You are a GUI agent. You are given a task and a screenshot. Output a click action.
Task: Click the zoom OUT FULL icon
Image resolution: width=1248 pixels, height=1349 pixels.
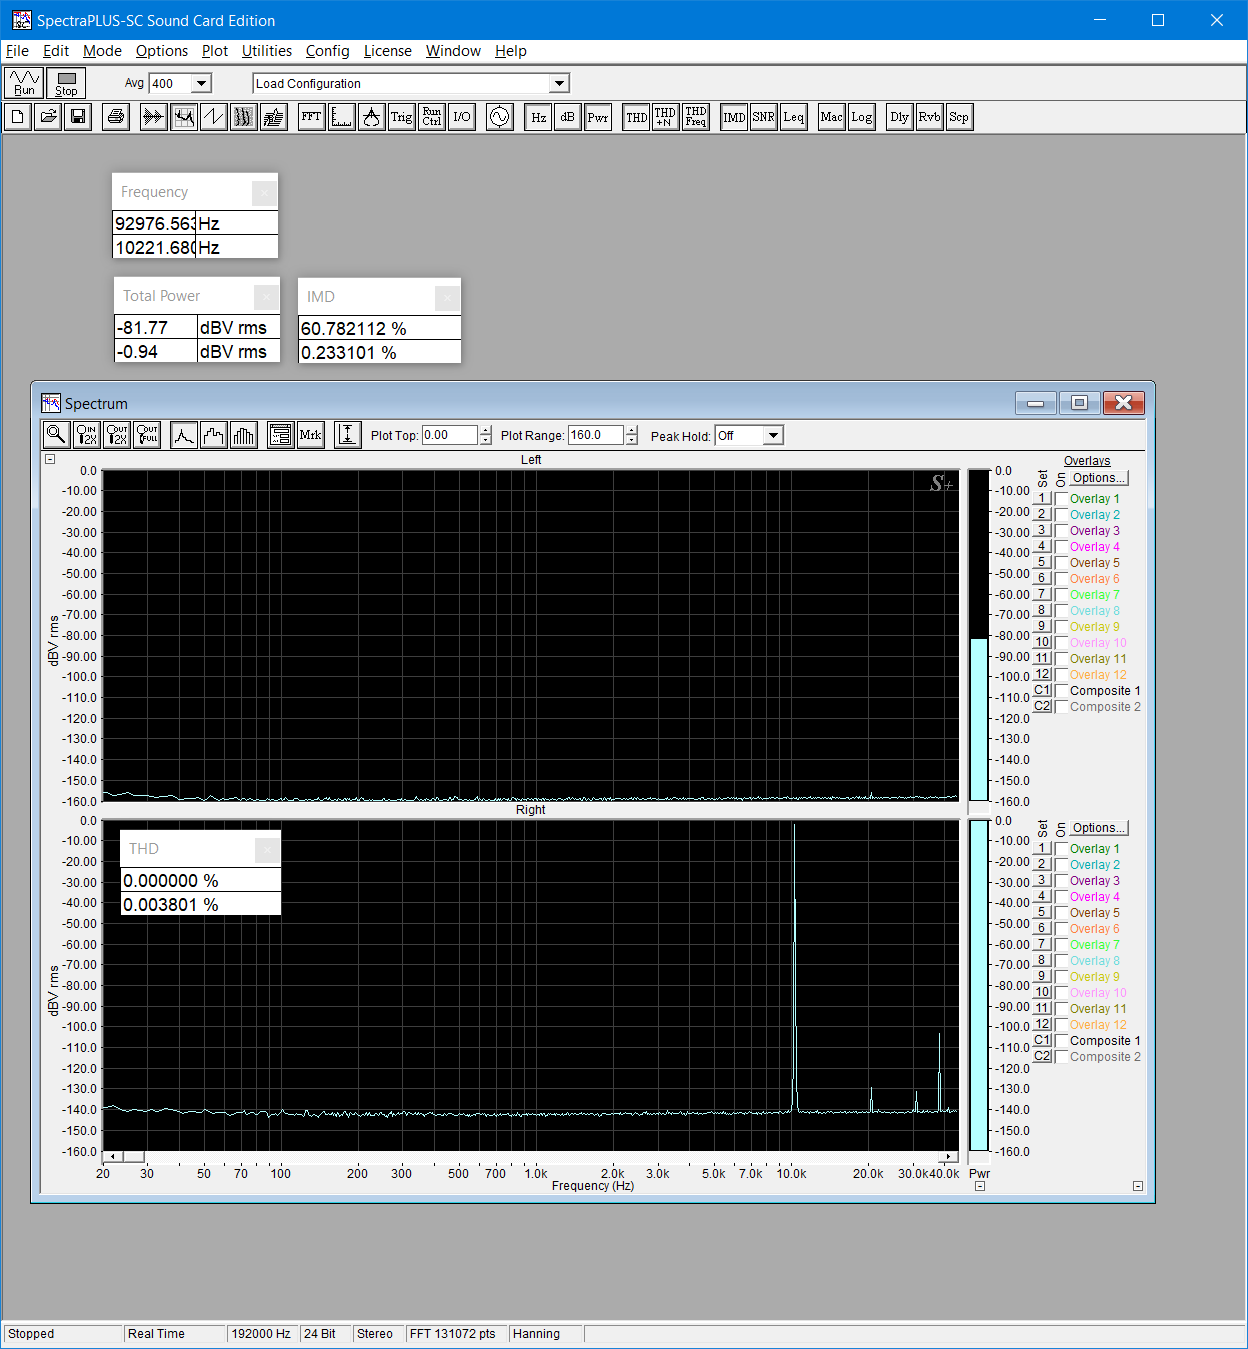click(x=147, y=435)
